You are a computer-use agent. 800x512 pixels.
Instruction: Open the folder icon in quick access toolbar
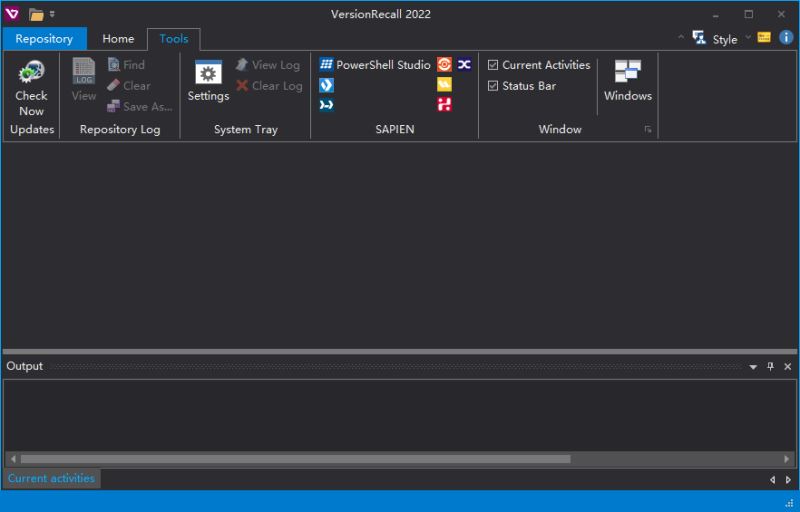(x=36, y=15)
